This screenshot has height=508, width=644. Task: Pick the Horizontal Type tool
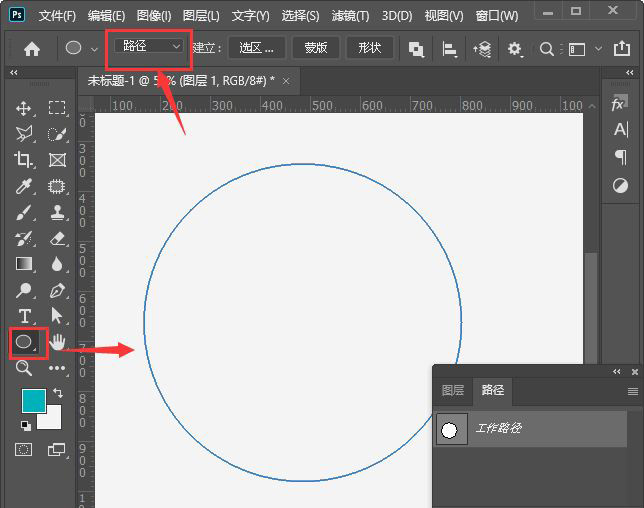click(x=24, y=316)
